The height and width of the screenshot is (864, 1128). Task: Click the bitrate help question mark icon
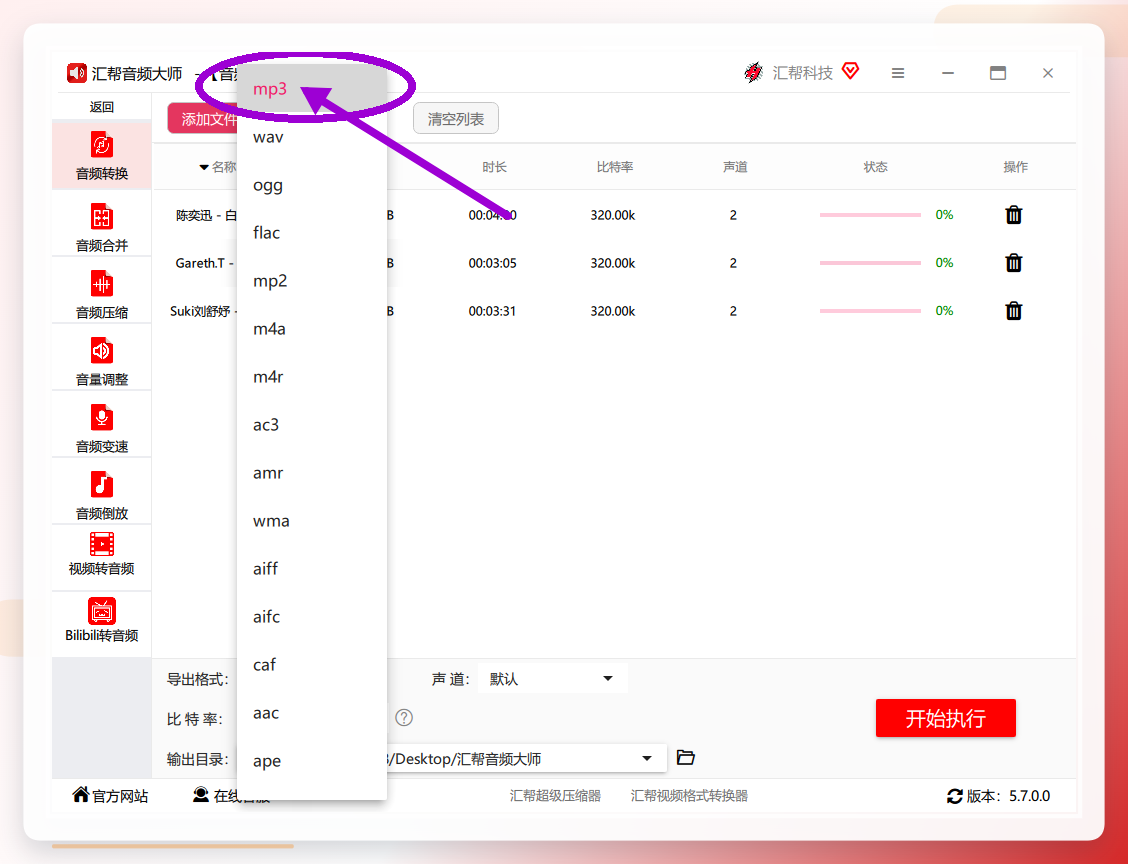pos(404,717)
